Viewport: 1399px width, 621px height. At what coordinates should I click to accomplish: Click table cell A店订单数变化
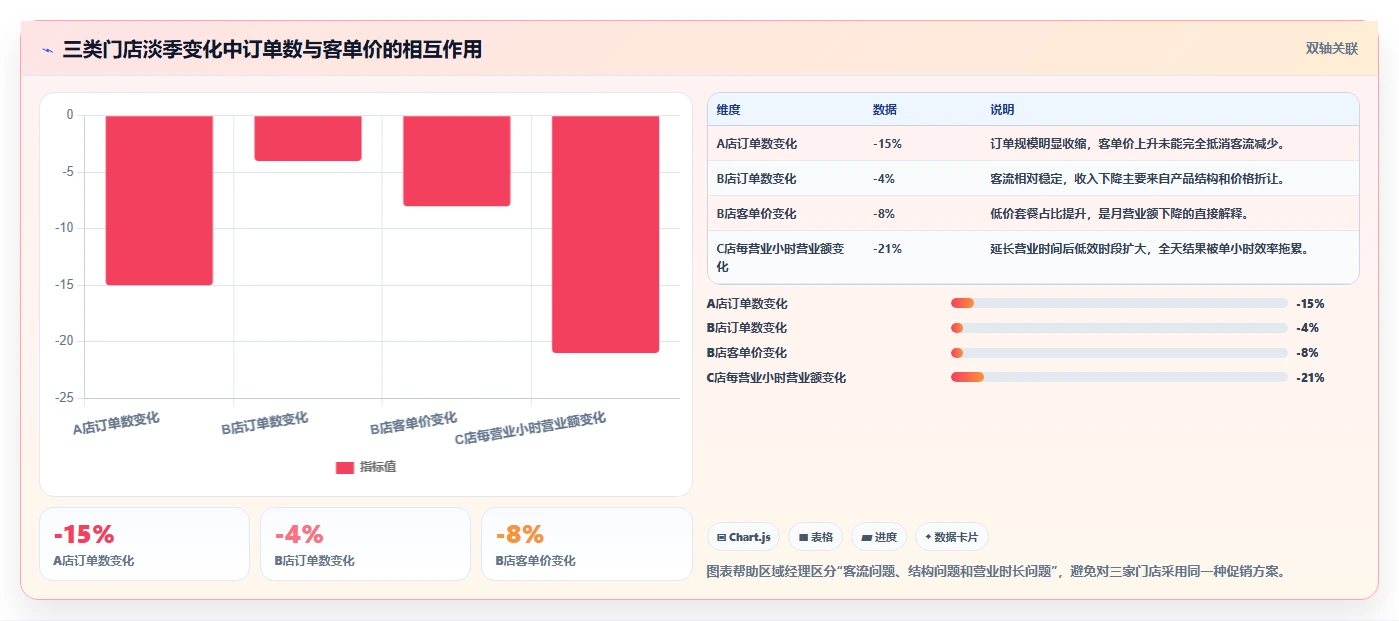tap(757, 143)
